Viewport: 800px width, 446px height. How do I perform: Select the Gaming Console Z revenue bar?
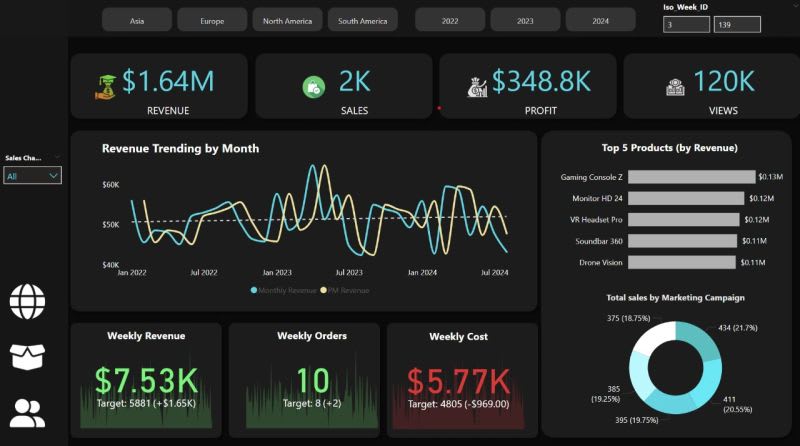click(x=691, y=177)
